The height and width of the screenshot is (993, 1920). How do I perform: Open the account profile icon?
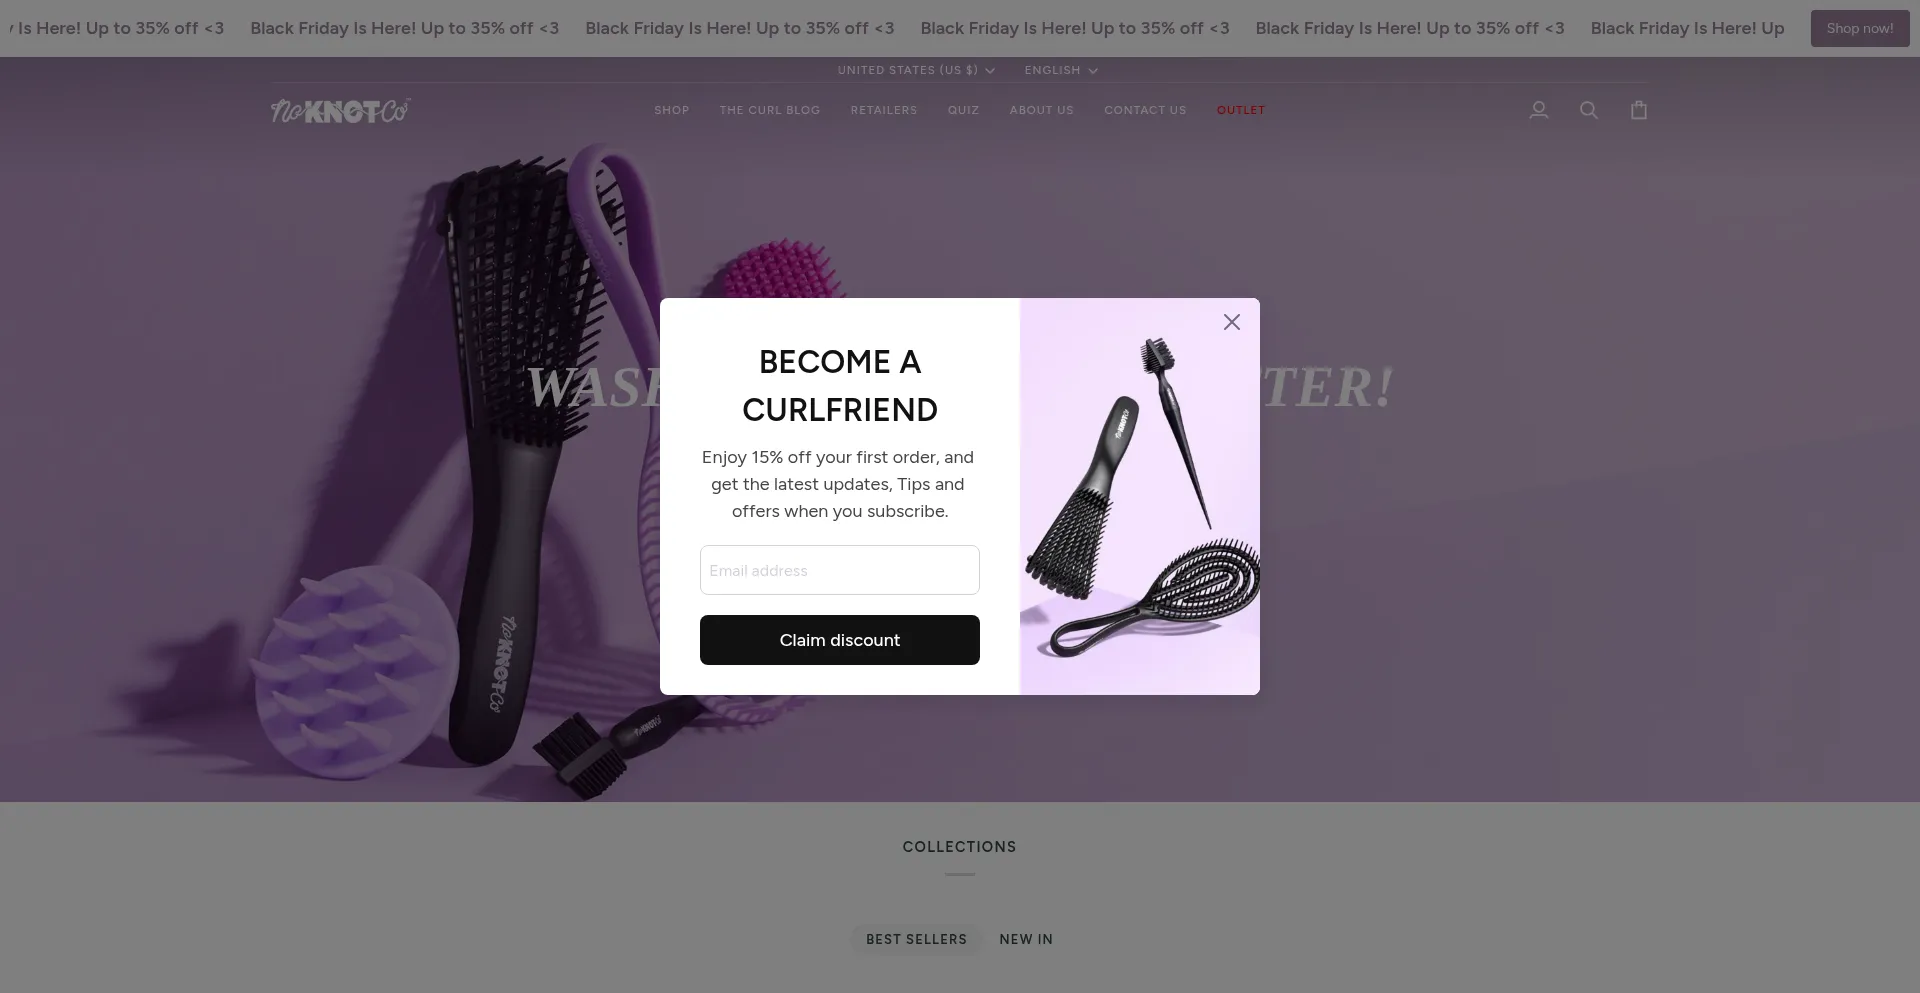click(1539, 110)
